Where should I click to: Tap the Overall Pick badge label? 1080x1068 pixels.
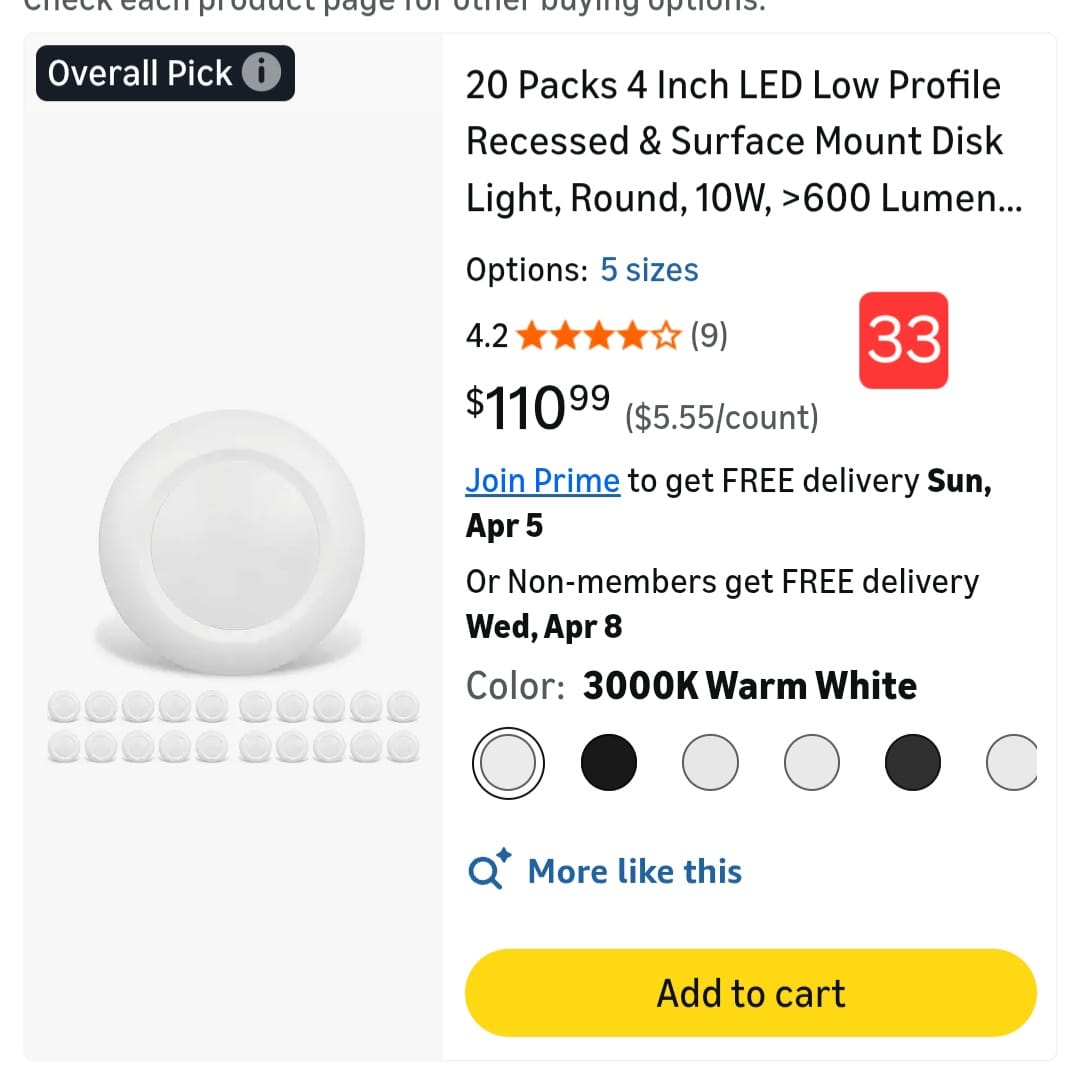(140, 73)
